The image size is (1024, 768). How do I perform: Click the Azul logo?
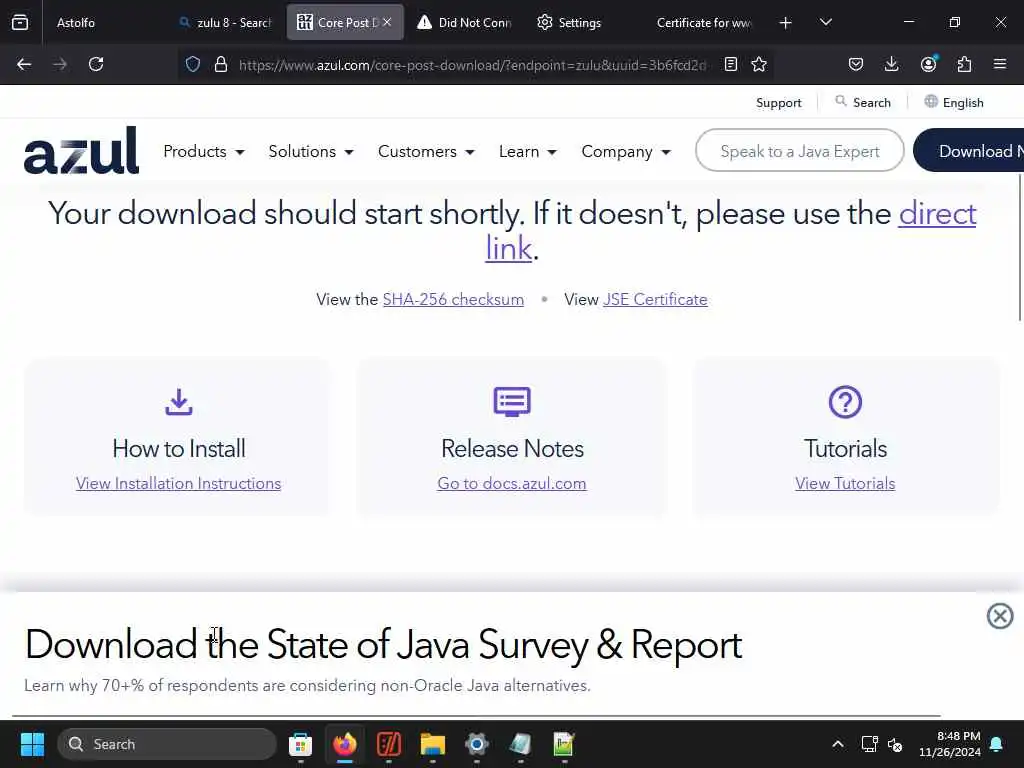[81, 150]
